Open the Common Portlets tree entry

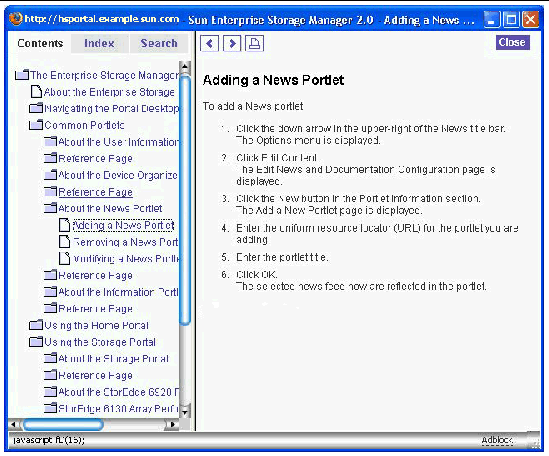pyautogui.click(x=84, y=125)
